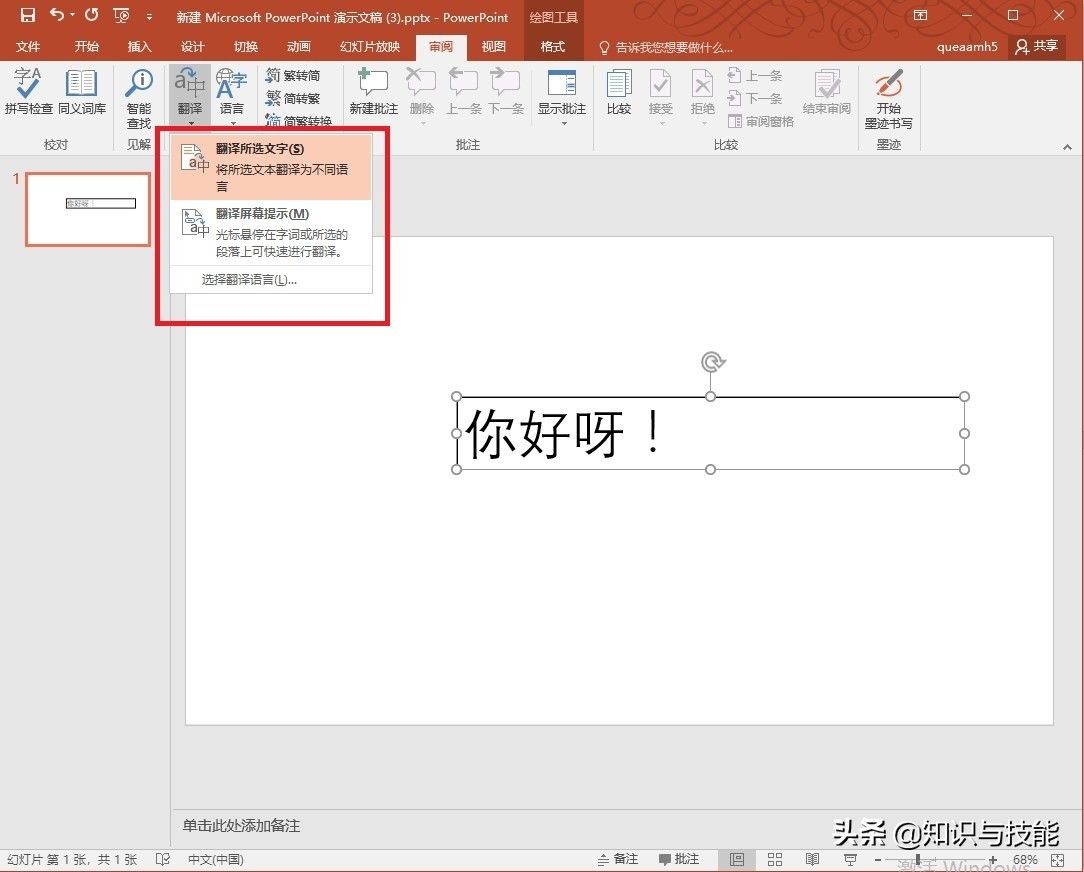Click the zoom slider handle
The width and height of the screenshot is (1084, 872).
pyautogui.click(x=917, y=860)
